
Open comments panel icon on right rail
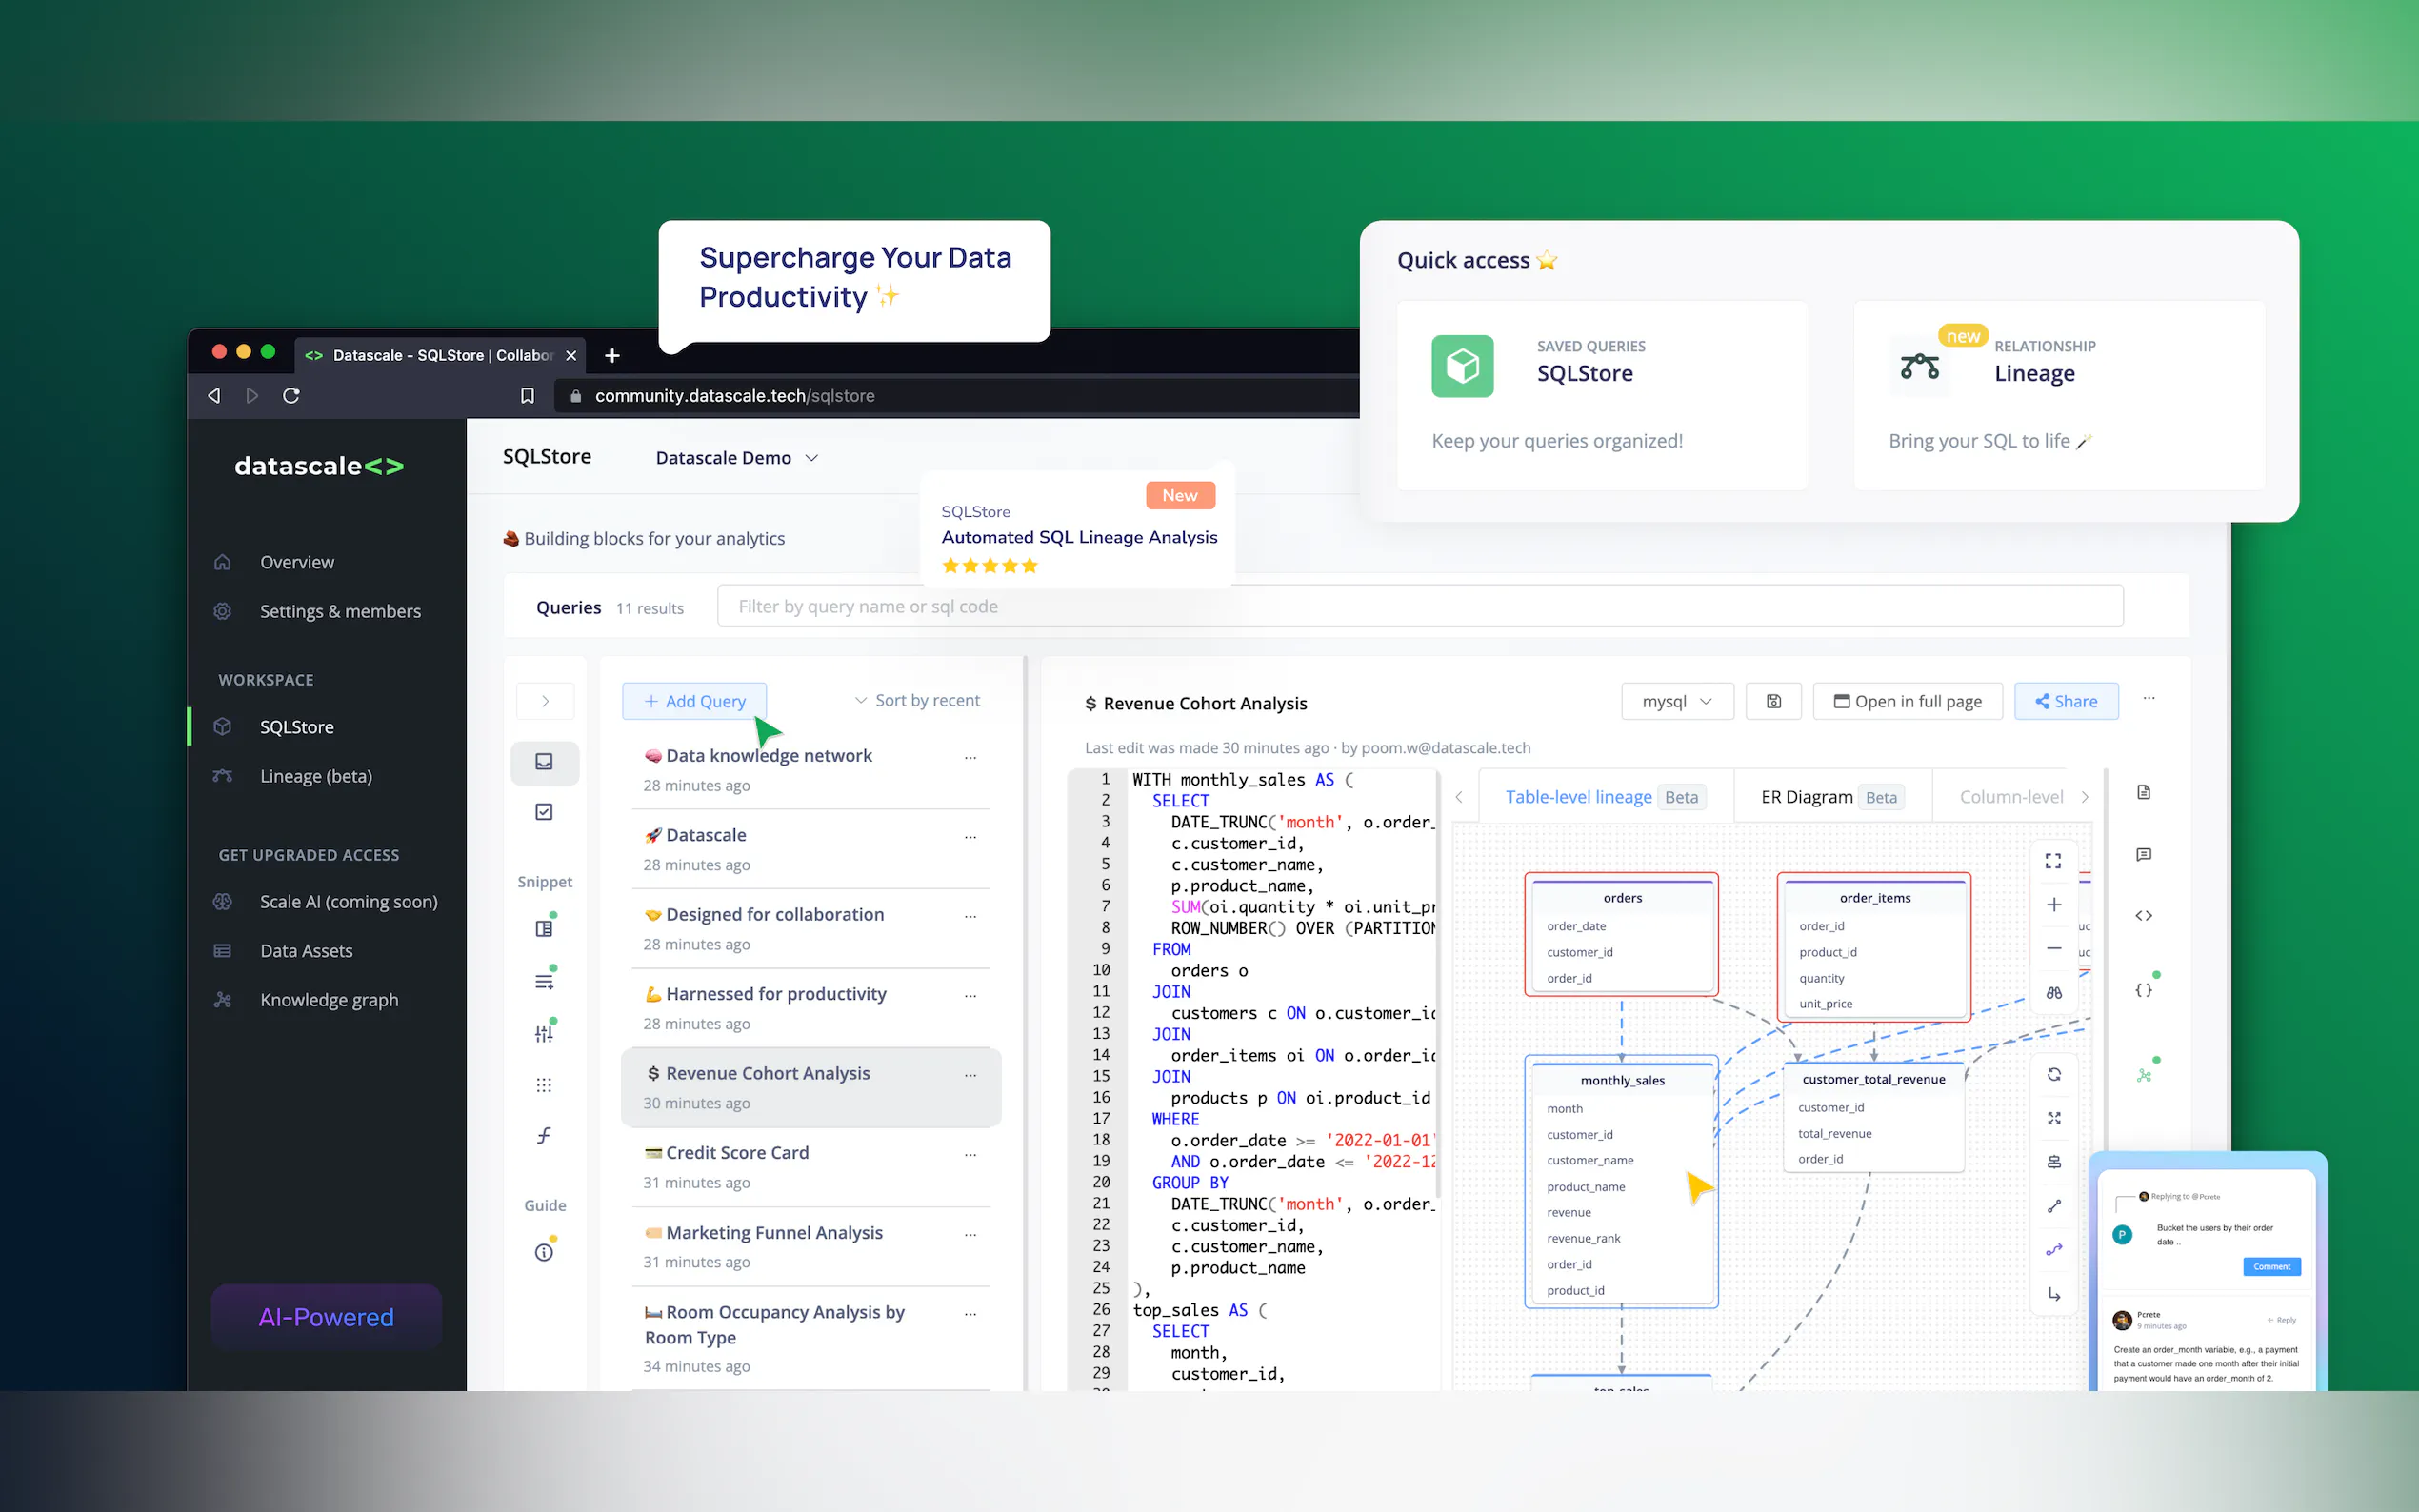[x=2143, y=855]
